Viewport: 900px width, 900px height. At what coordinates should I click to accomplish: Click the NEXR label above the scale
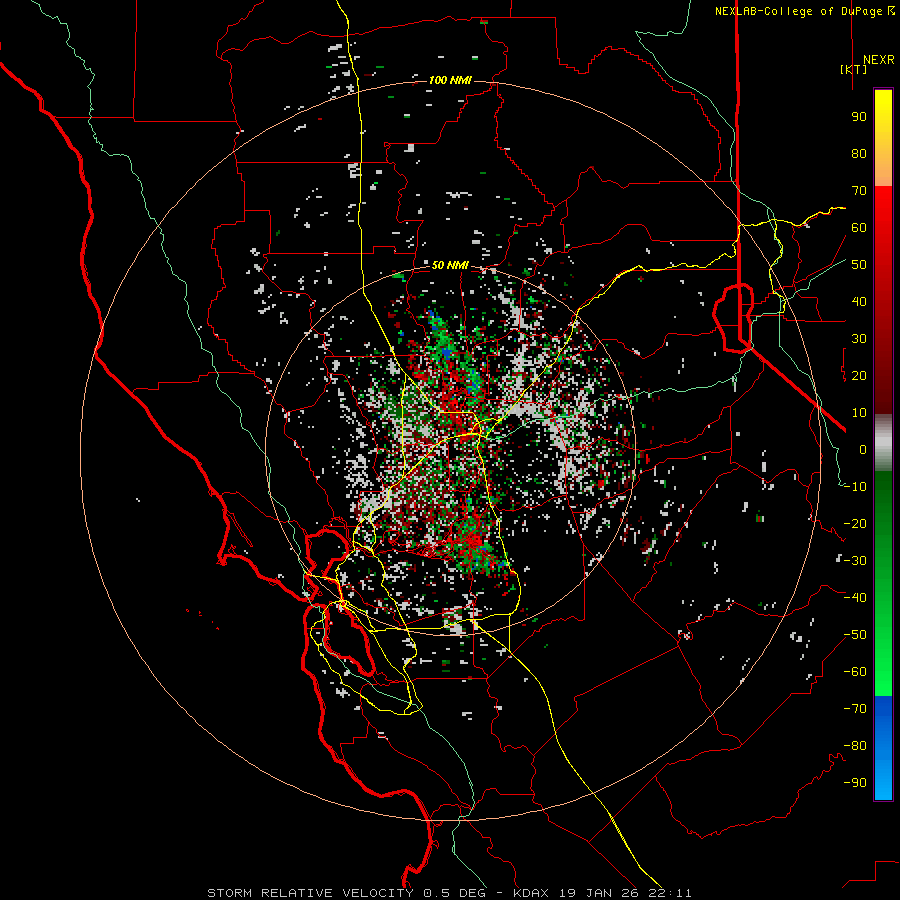(878, 60)
